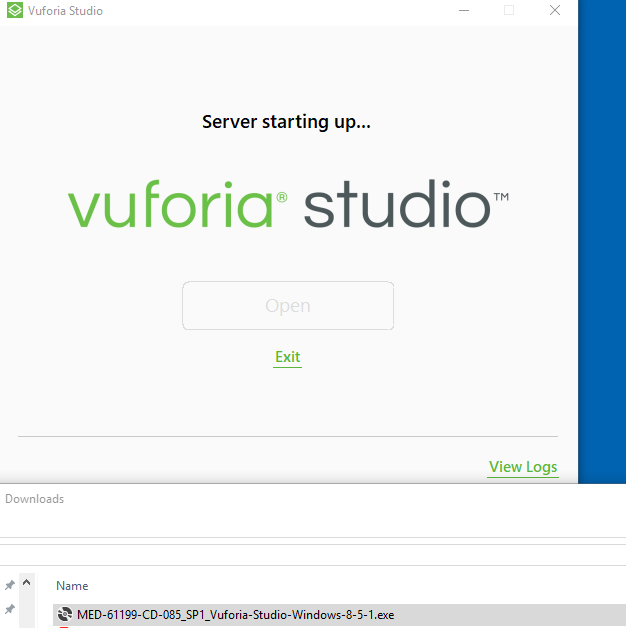This screenshot has height=628, width=626.
Task: Click the disabled Open button
Action: coord(288,306)
